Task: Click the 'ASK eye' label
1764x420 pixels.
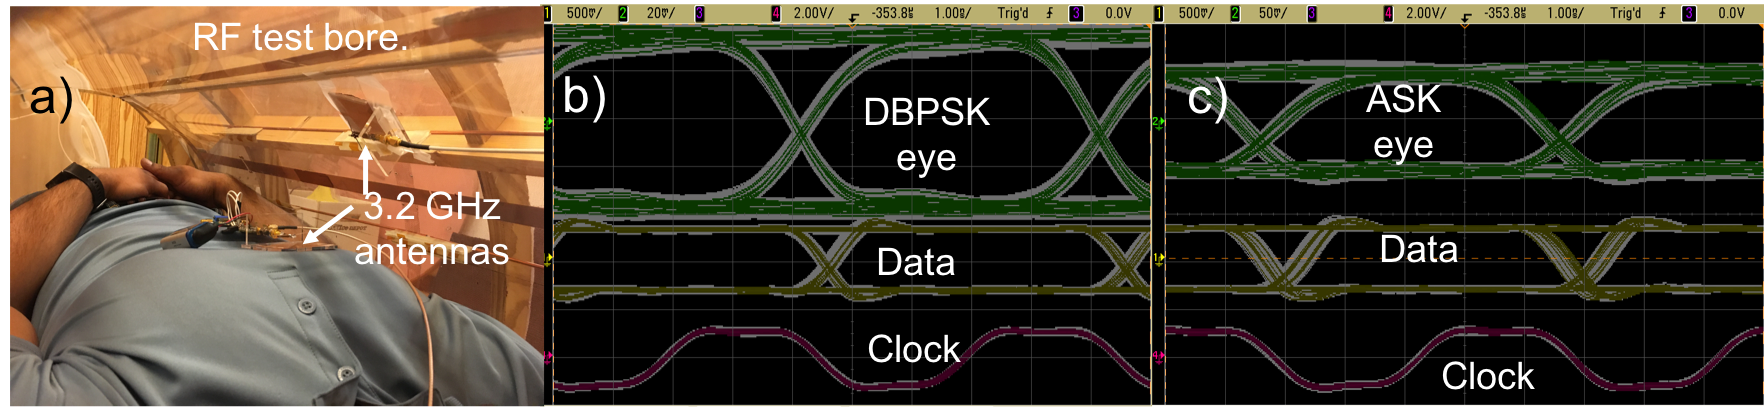Action: pyautogui.click(x=1403, y=121)
